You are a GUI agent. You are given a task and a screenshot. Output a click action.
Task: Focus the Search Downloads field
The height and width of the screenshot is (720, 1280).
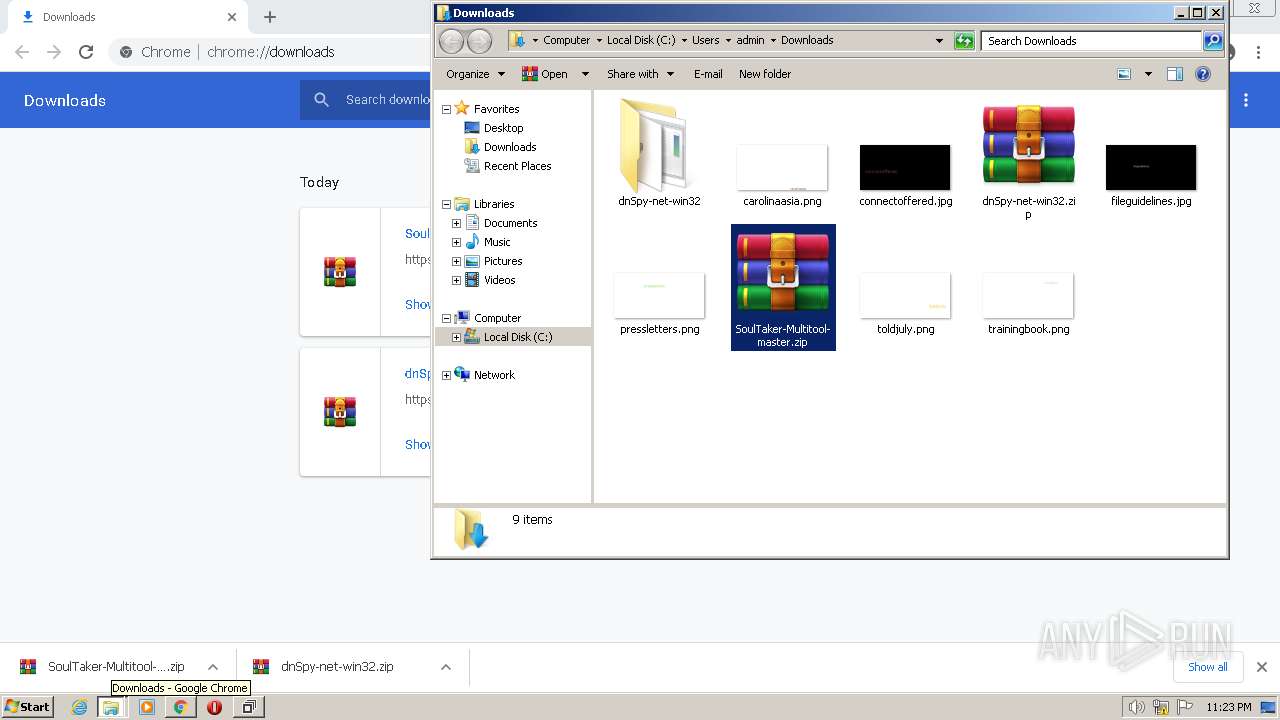coord(1092,41)
